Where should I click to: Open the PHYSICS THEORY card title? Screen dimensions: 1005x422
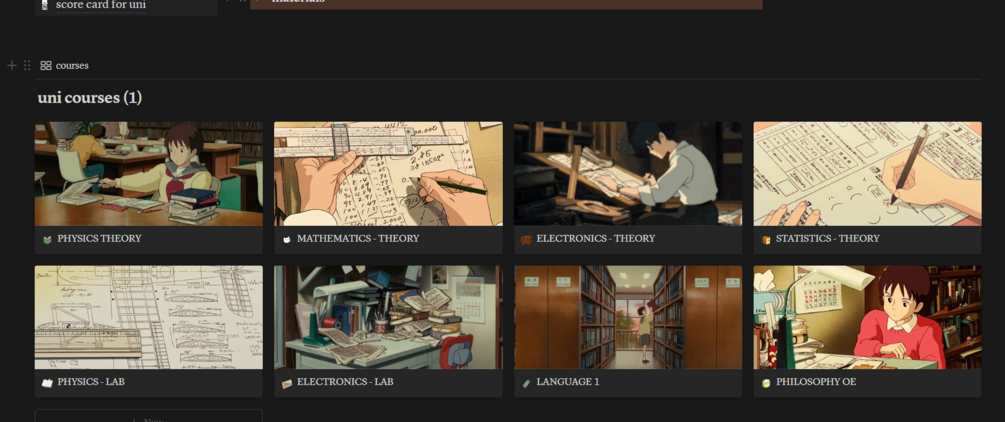(x=99, y=239)
